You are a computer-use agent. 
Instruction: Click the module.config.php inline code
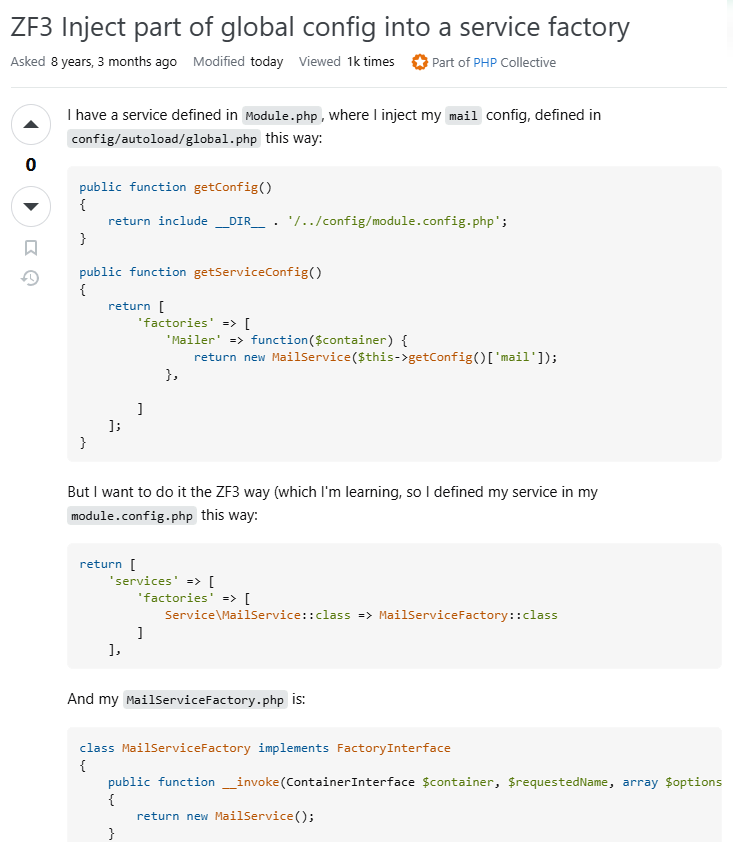(x=132, y=517)
